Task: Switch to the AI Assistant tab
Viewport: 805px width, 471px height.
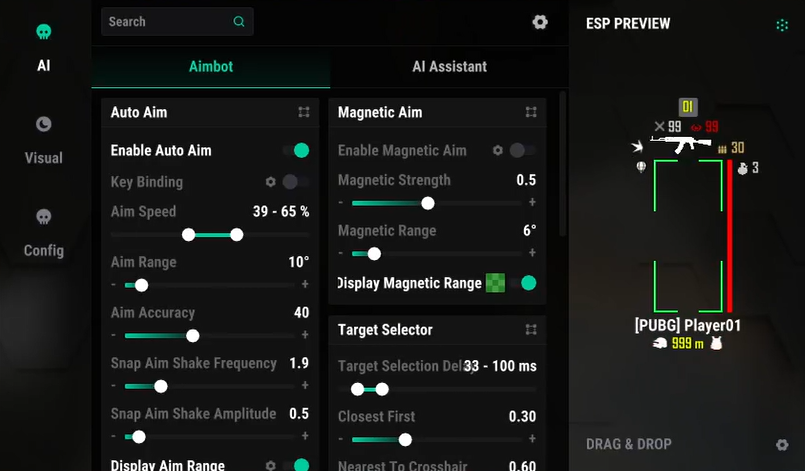Action: [x=449, y=67]
